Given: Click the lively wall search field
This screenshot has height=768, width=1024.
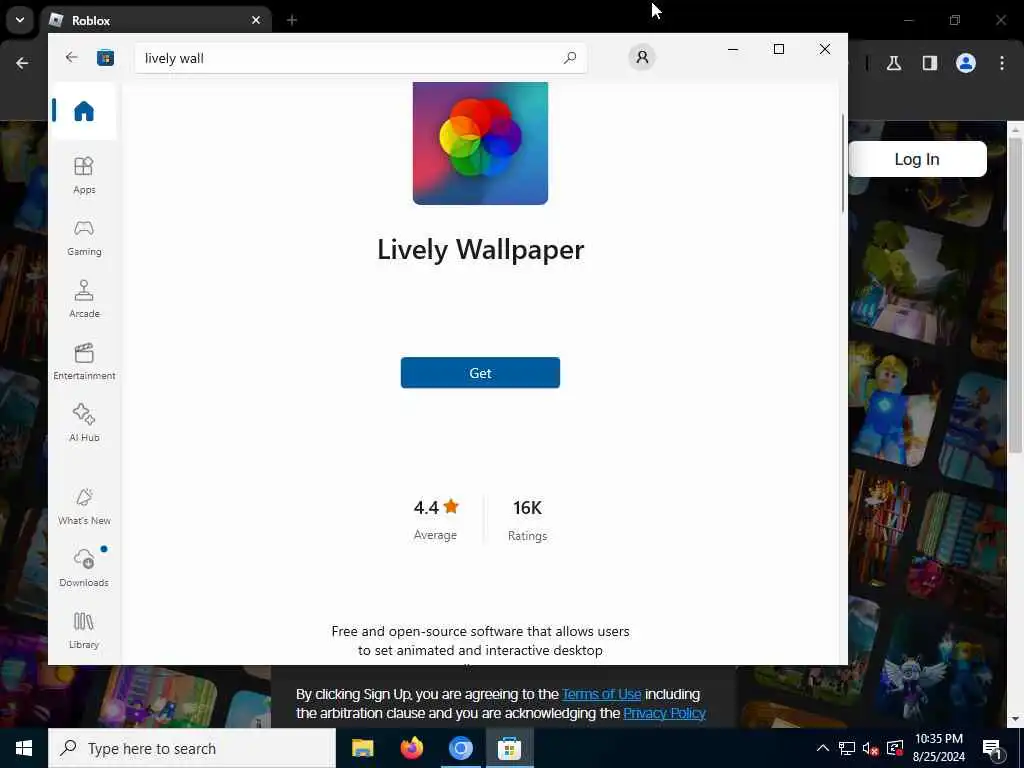Looking at the screenshot, I should click(360, 58).
